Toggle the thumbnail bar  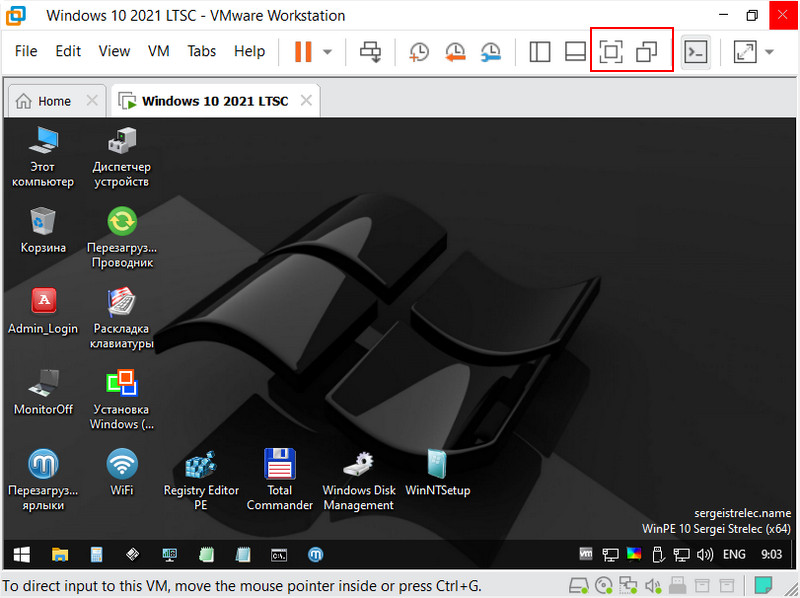[x=575, y=52]
